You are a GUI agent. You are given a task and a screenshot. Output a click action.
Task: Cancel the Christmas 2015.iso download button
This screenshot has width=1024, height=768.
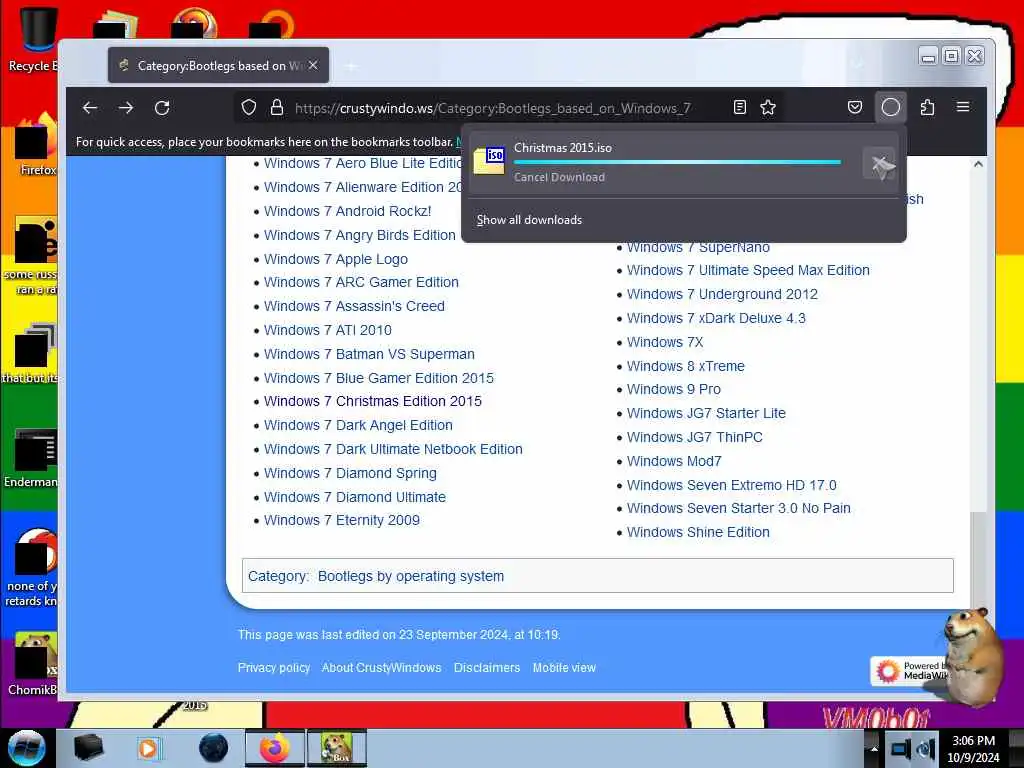[x=880, y=164]
